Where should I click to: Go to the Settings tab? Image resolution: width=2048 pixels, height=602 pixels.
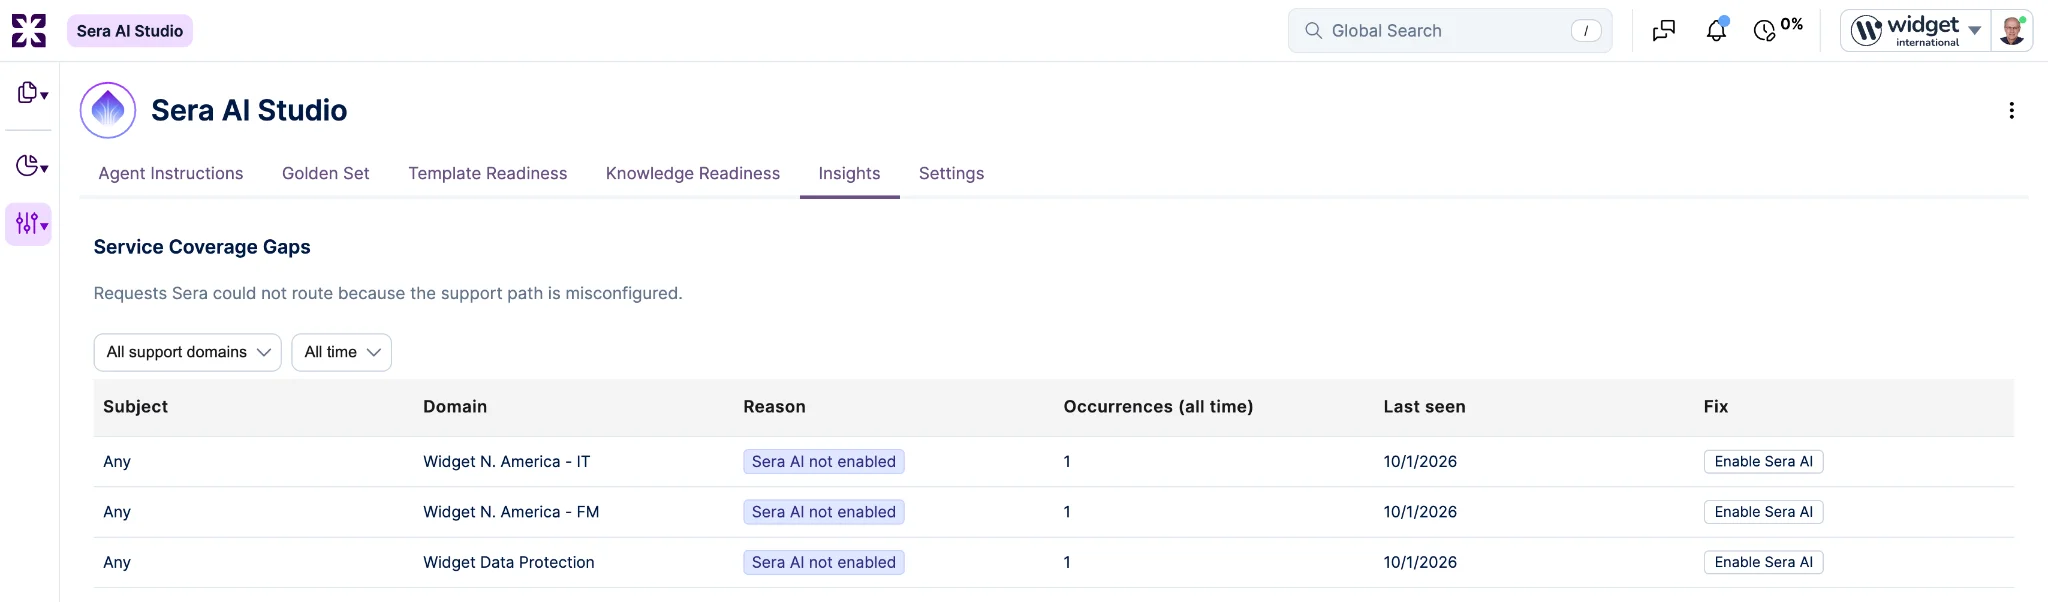pos(952,174)
